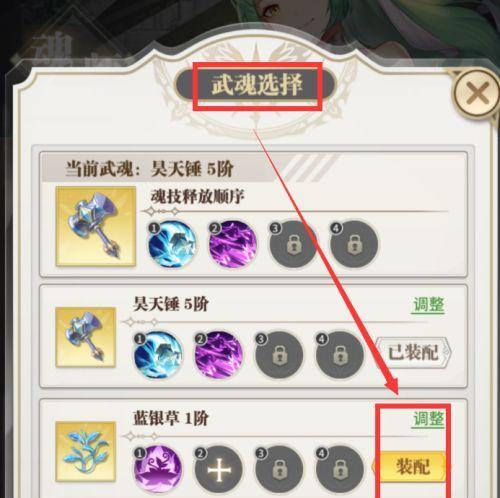Click the large 昊天锤 hammer icon

point(96,226)
